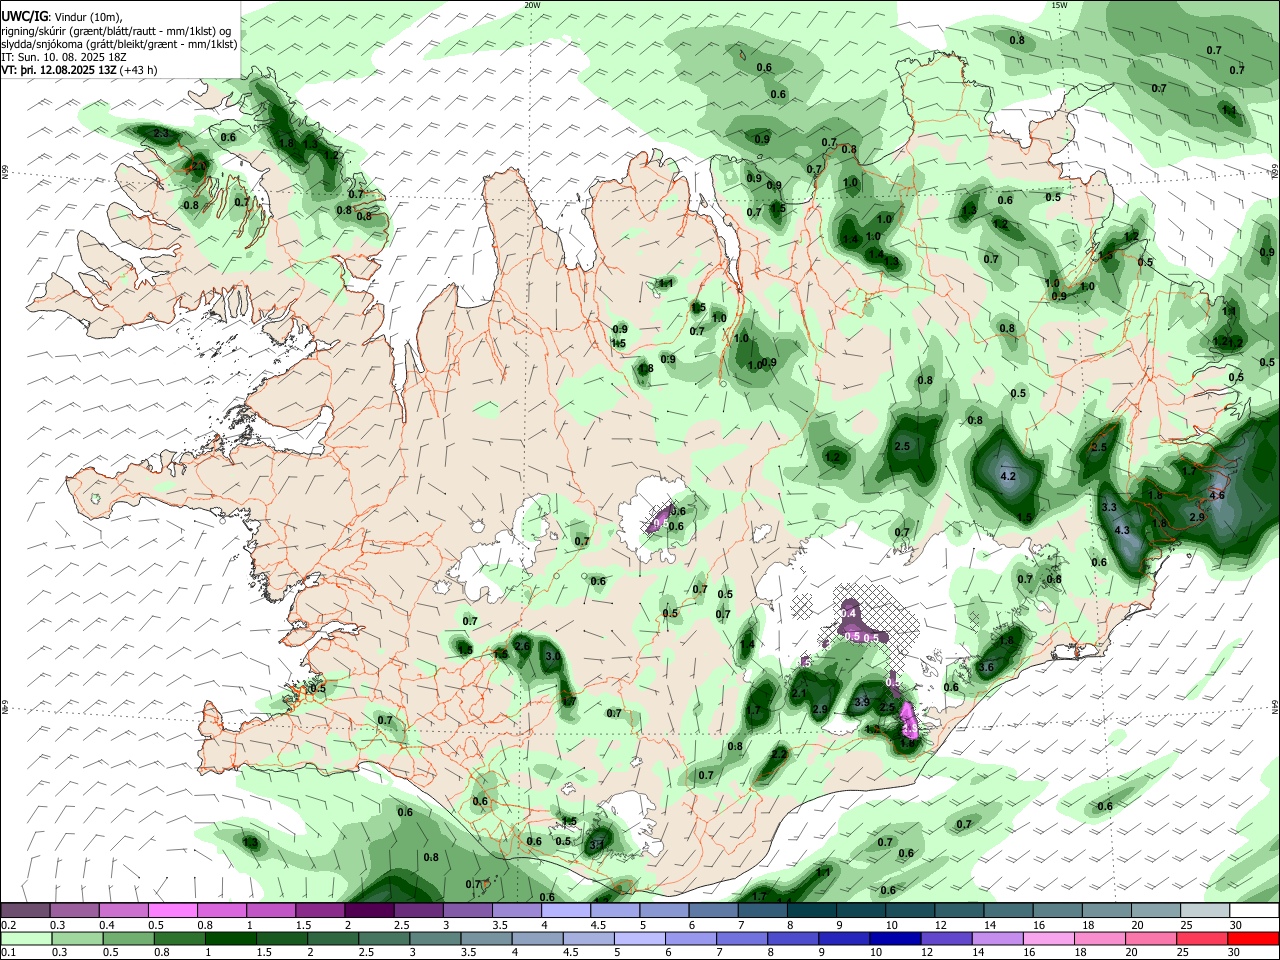Click the bold "UWC/IG" title text
The width and height of the screenshot is (1280, 960).
click(x=24, y=16)
